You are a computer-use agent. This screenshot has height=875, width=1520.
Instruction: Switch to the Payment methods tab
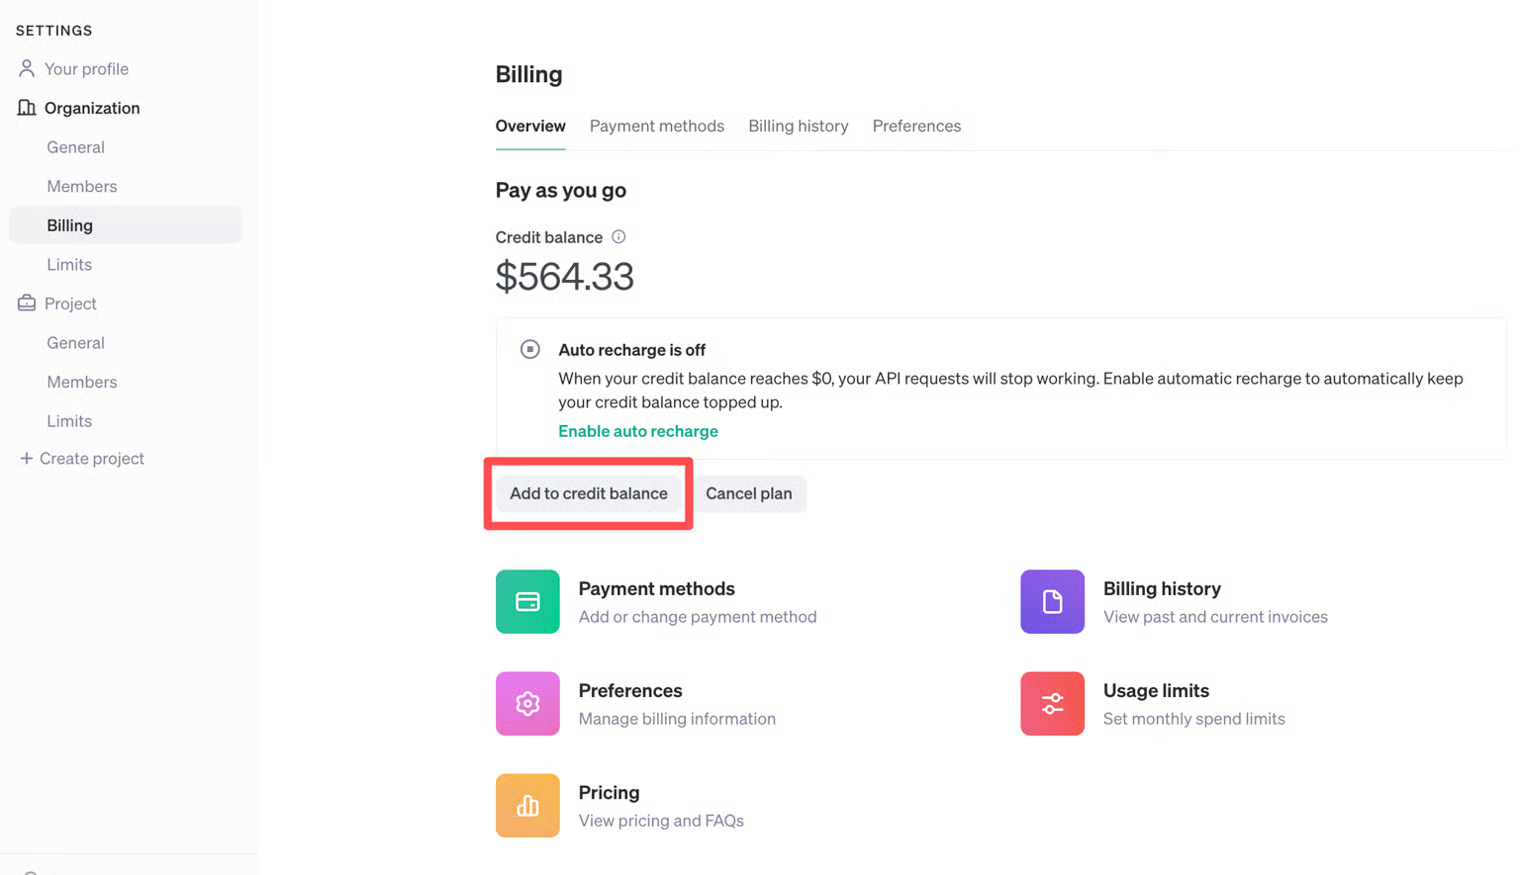(x=656, y=126)
